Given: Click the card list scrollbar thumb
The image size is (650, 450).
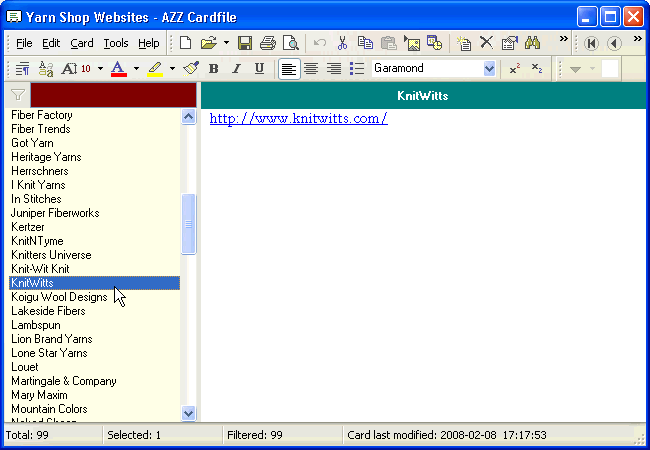Looking at the screenshot, I should [189, 224].
